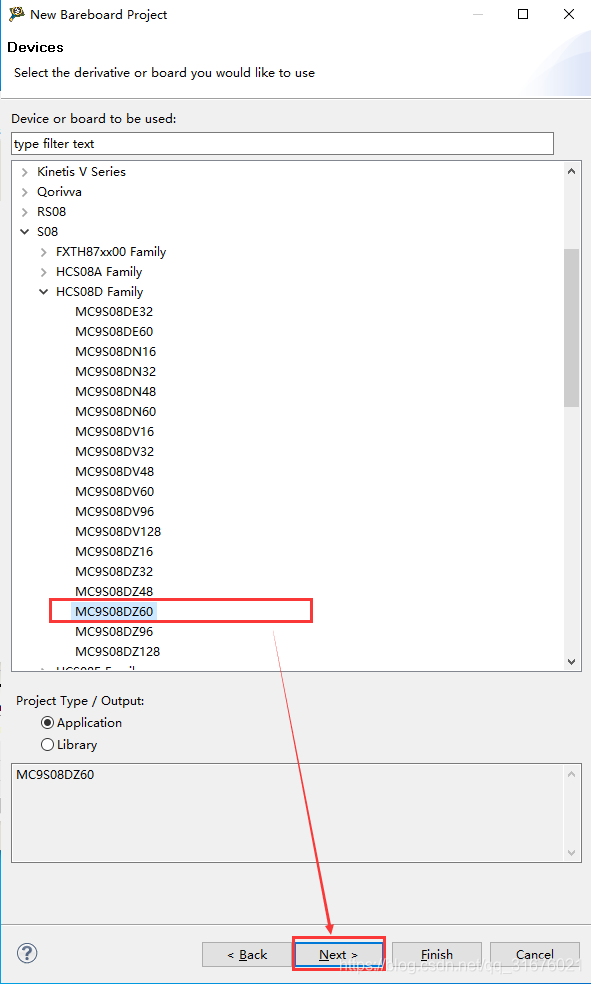The height and width of the screenshot is (984, 591).
Task: Select MC9S08DE32 device
Action: 114,312
